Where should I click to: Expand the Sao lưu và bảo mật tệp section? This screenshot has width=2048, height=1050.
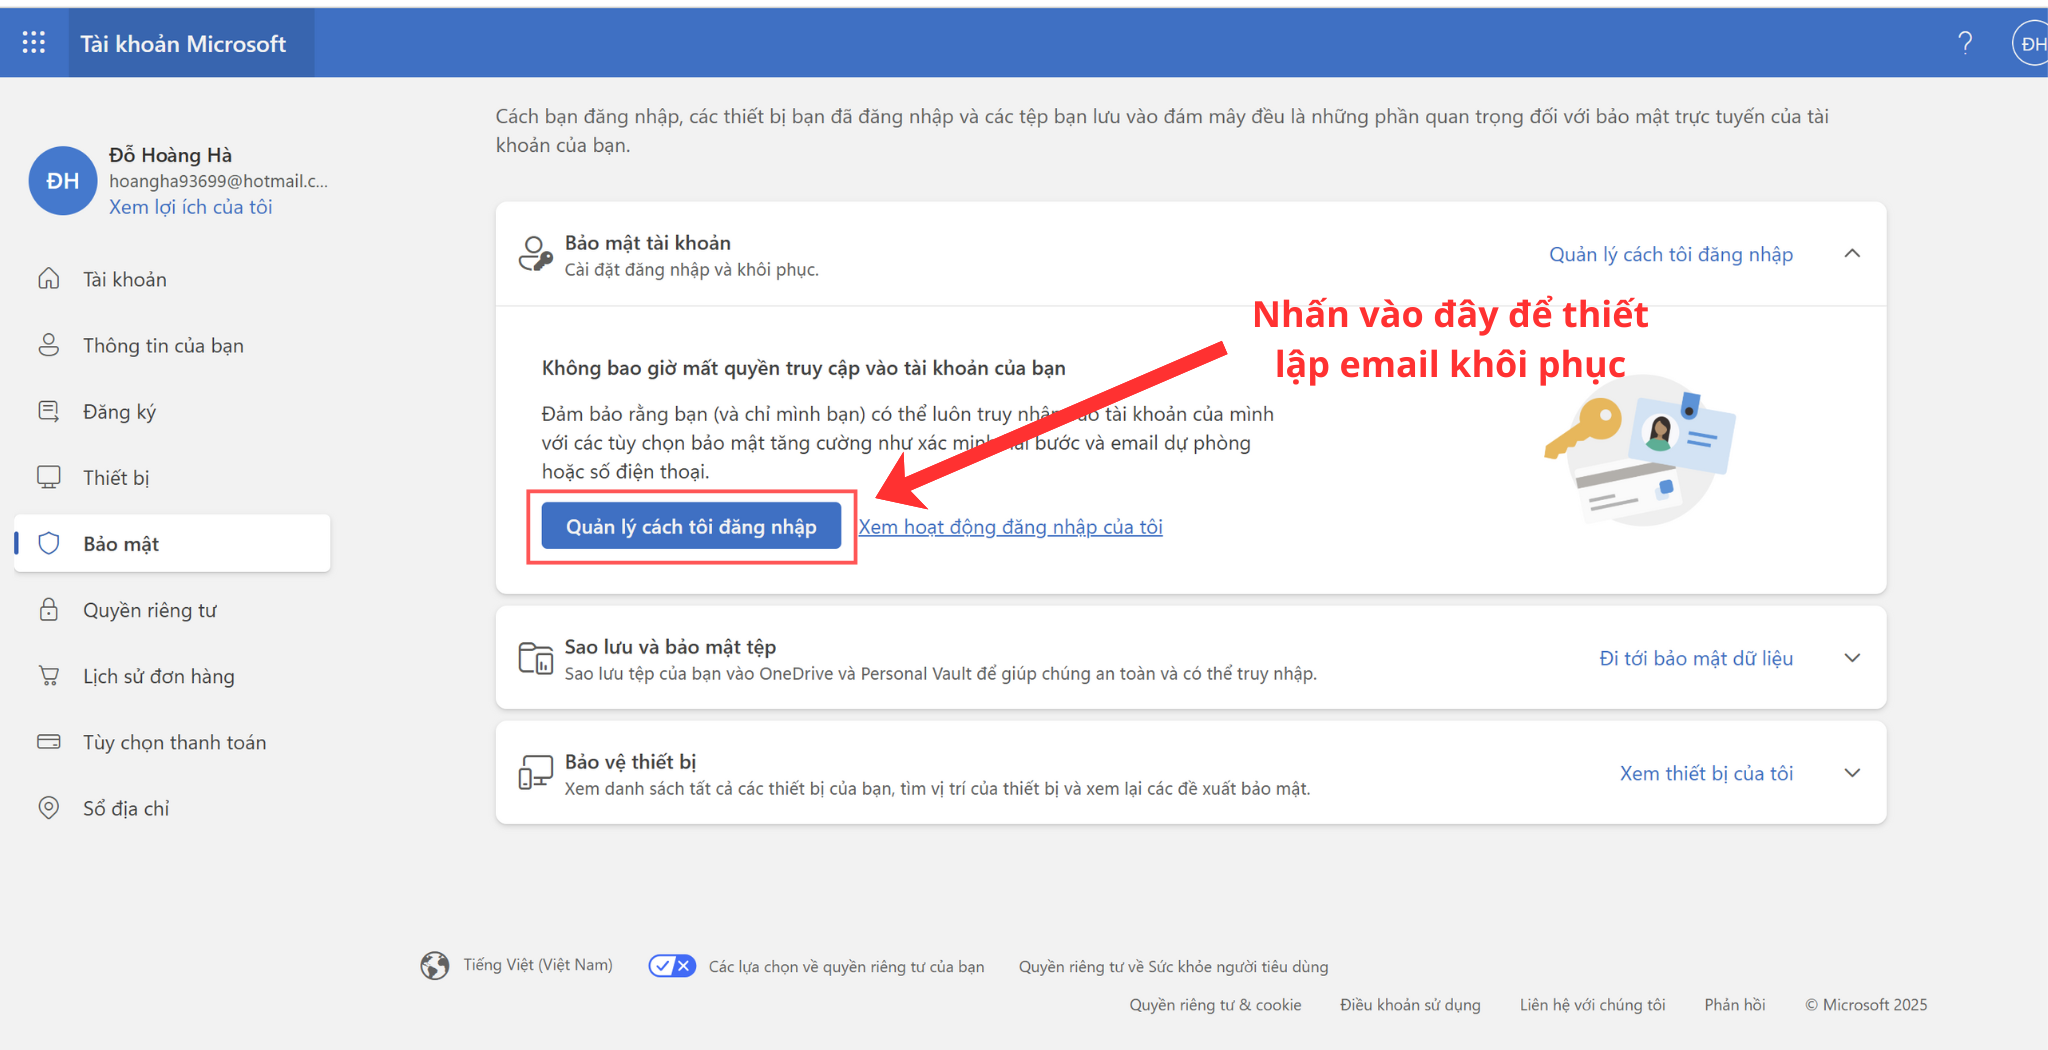[1852, 658]
